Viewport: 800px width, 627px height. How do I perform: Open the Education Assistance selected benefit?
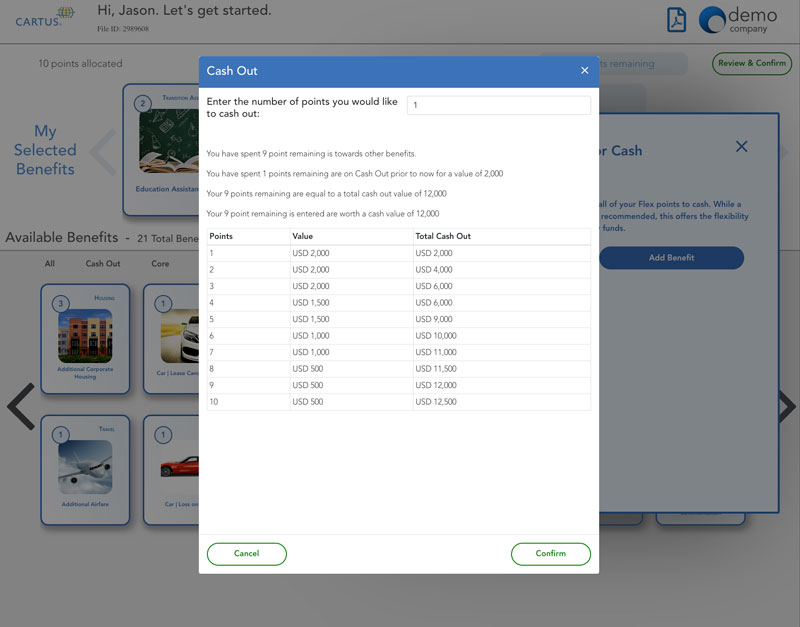pos(162,150)
